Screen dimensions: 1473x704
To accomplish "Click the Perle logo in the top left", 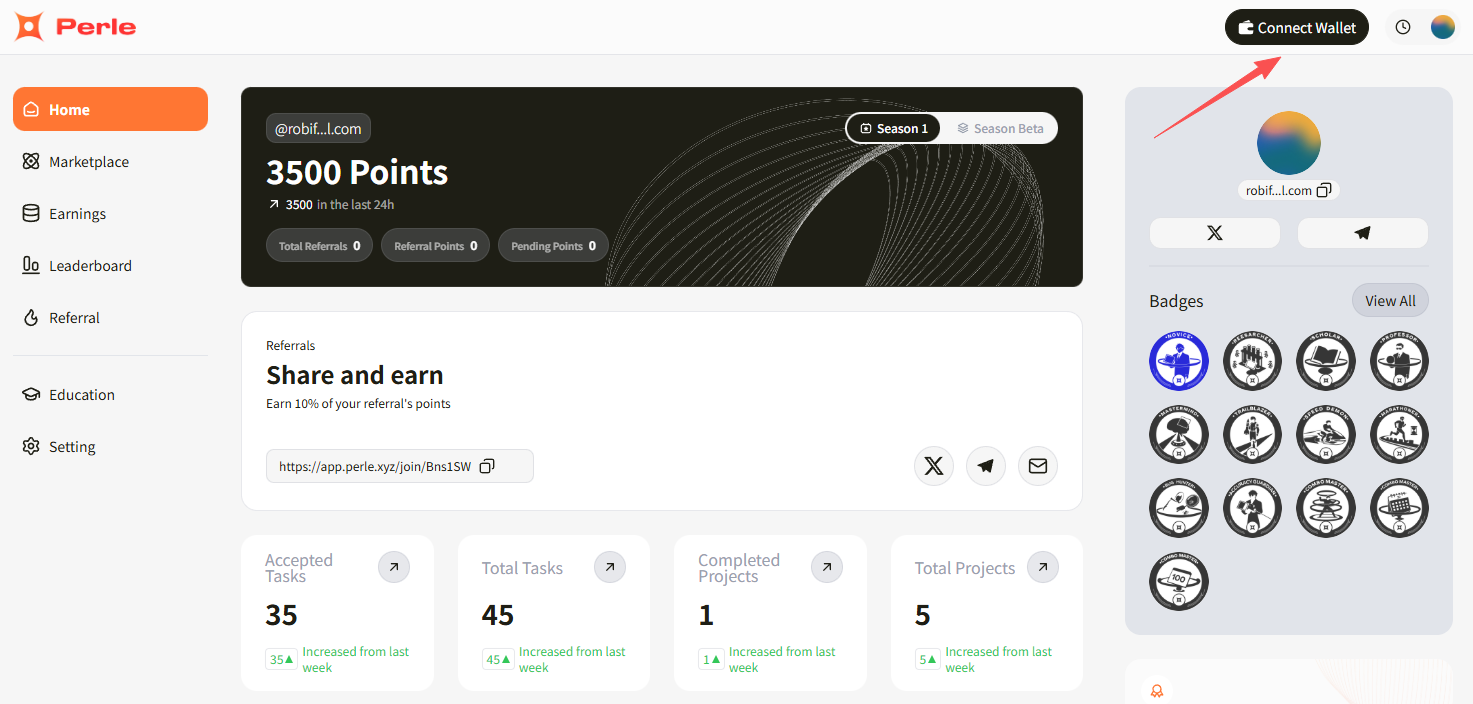I will tap(74, 27).
